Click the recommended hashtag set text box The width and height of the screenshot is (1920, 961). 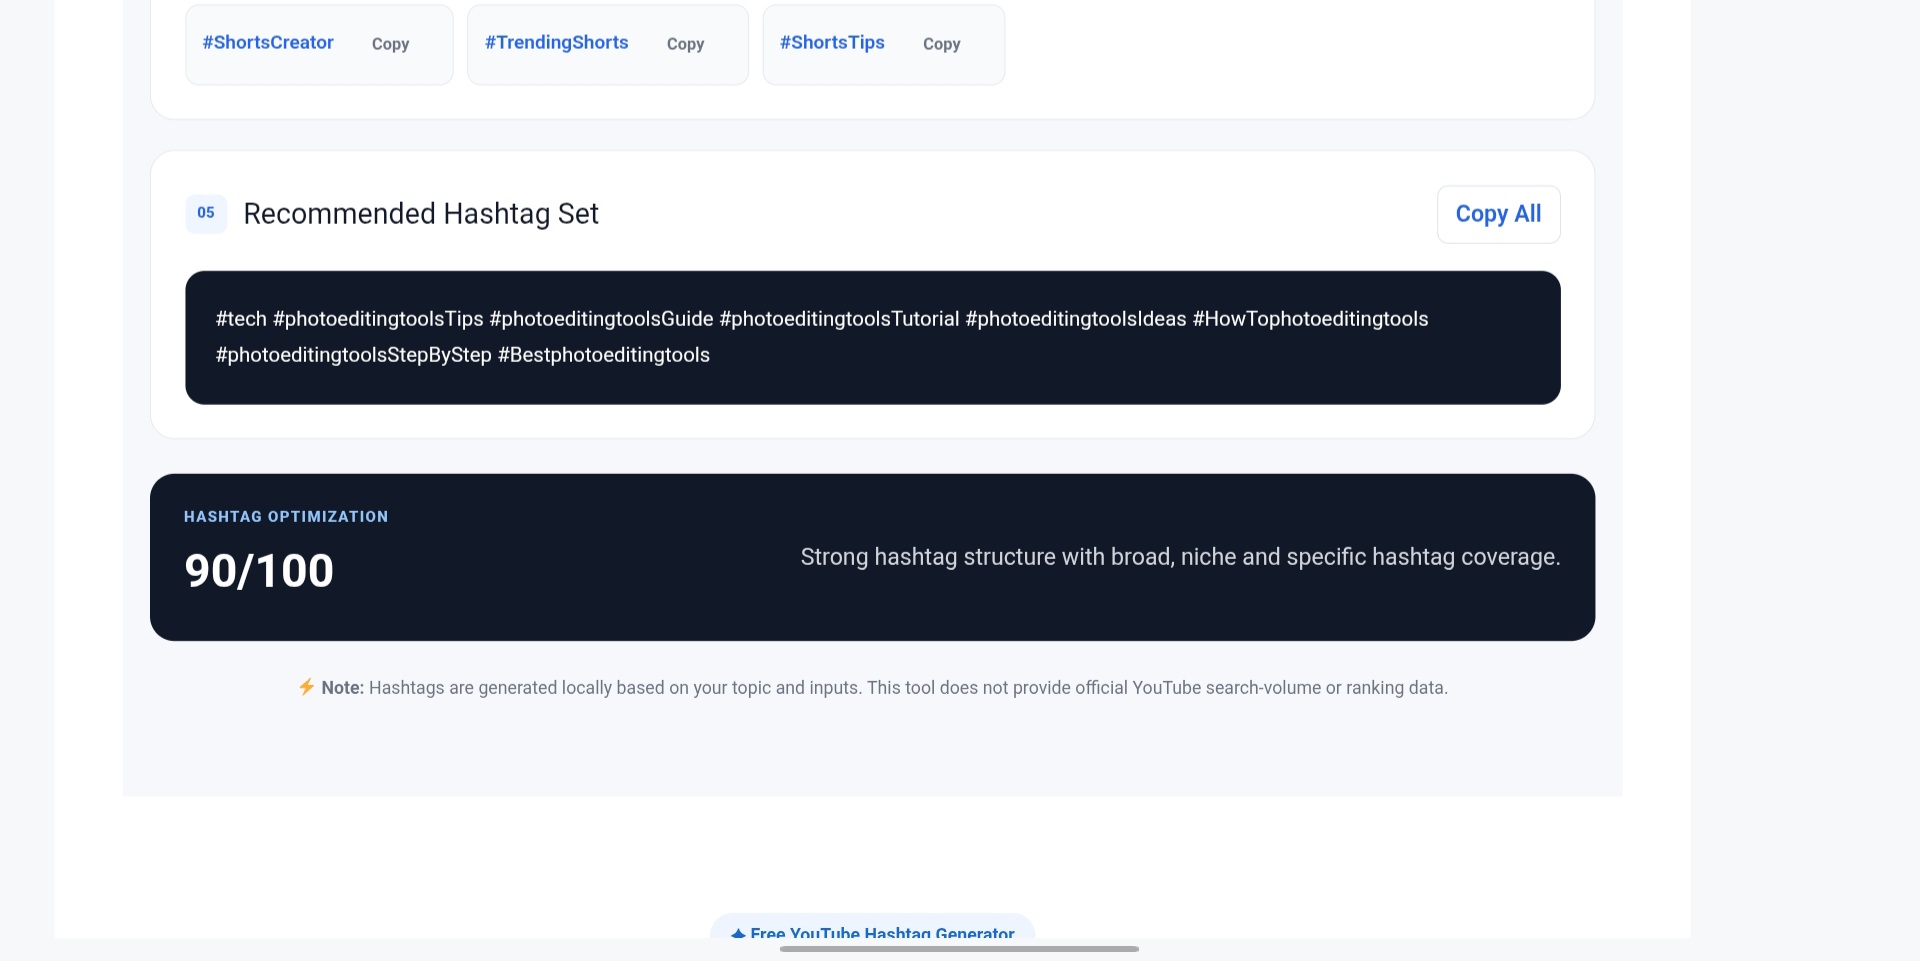[872, 337]
